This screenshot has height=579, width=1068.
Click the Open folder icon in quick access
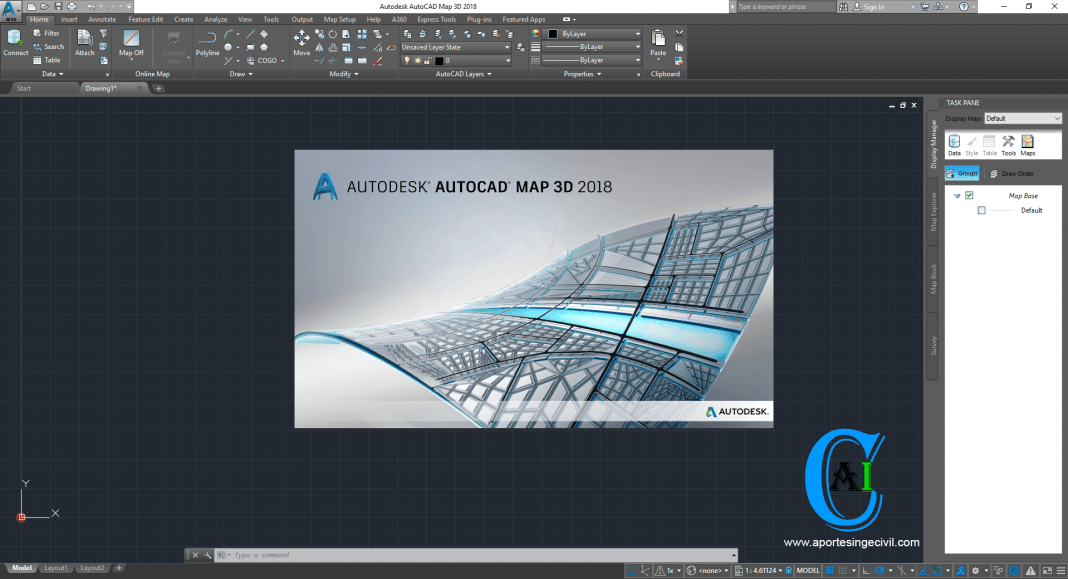click(x=44, y=6)
